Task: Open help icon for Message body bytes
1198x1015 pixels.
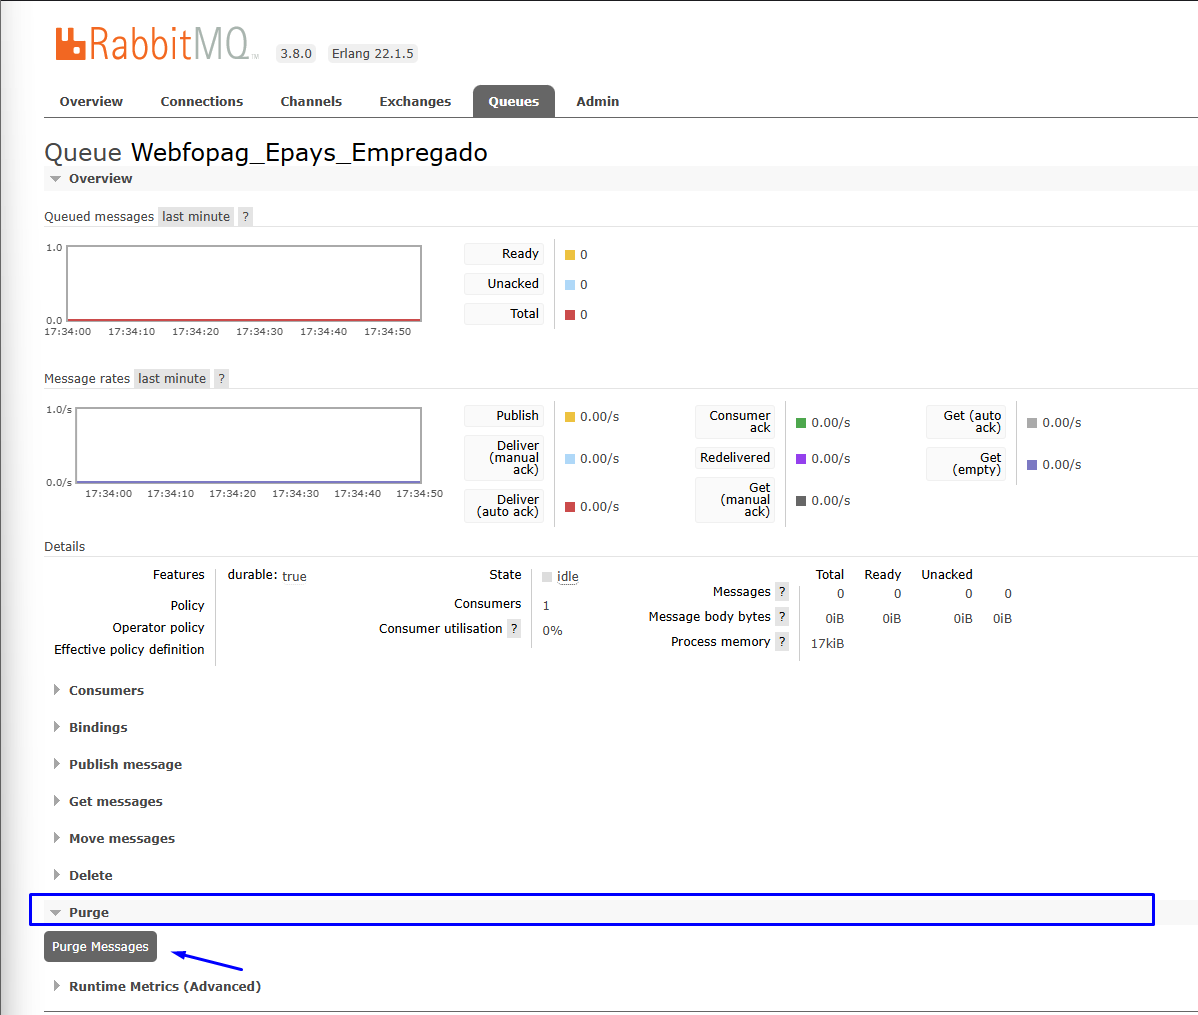Action: tap(782, 616)
